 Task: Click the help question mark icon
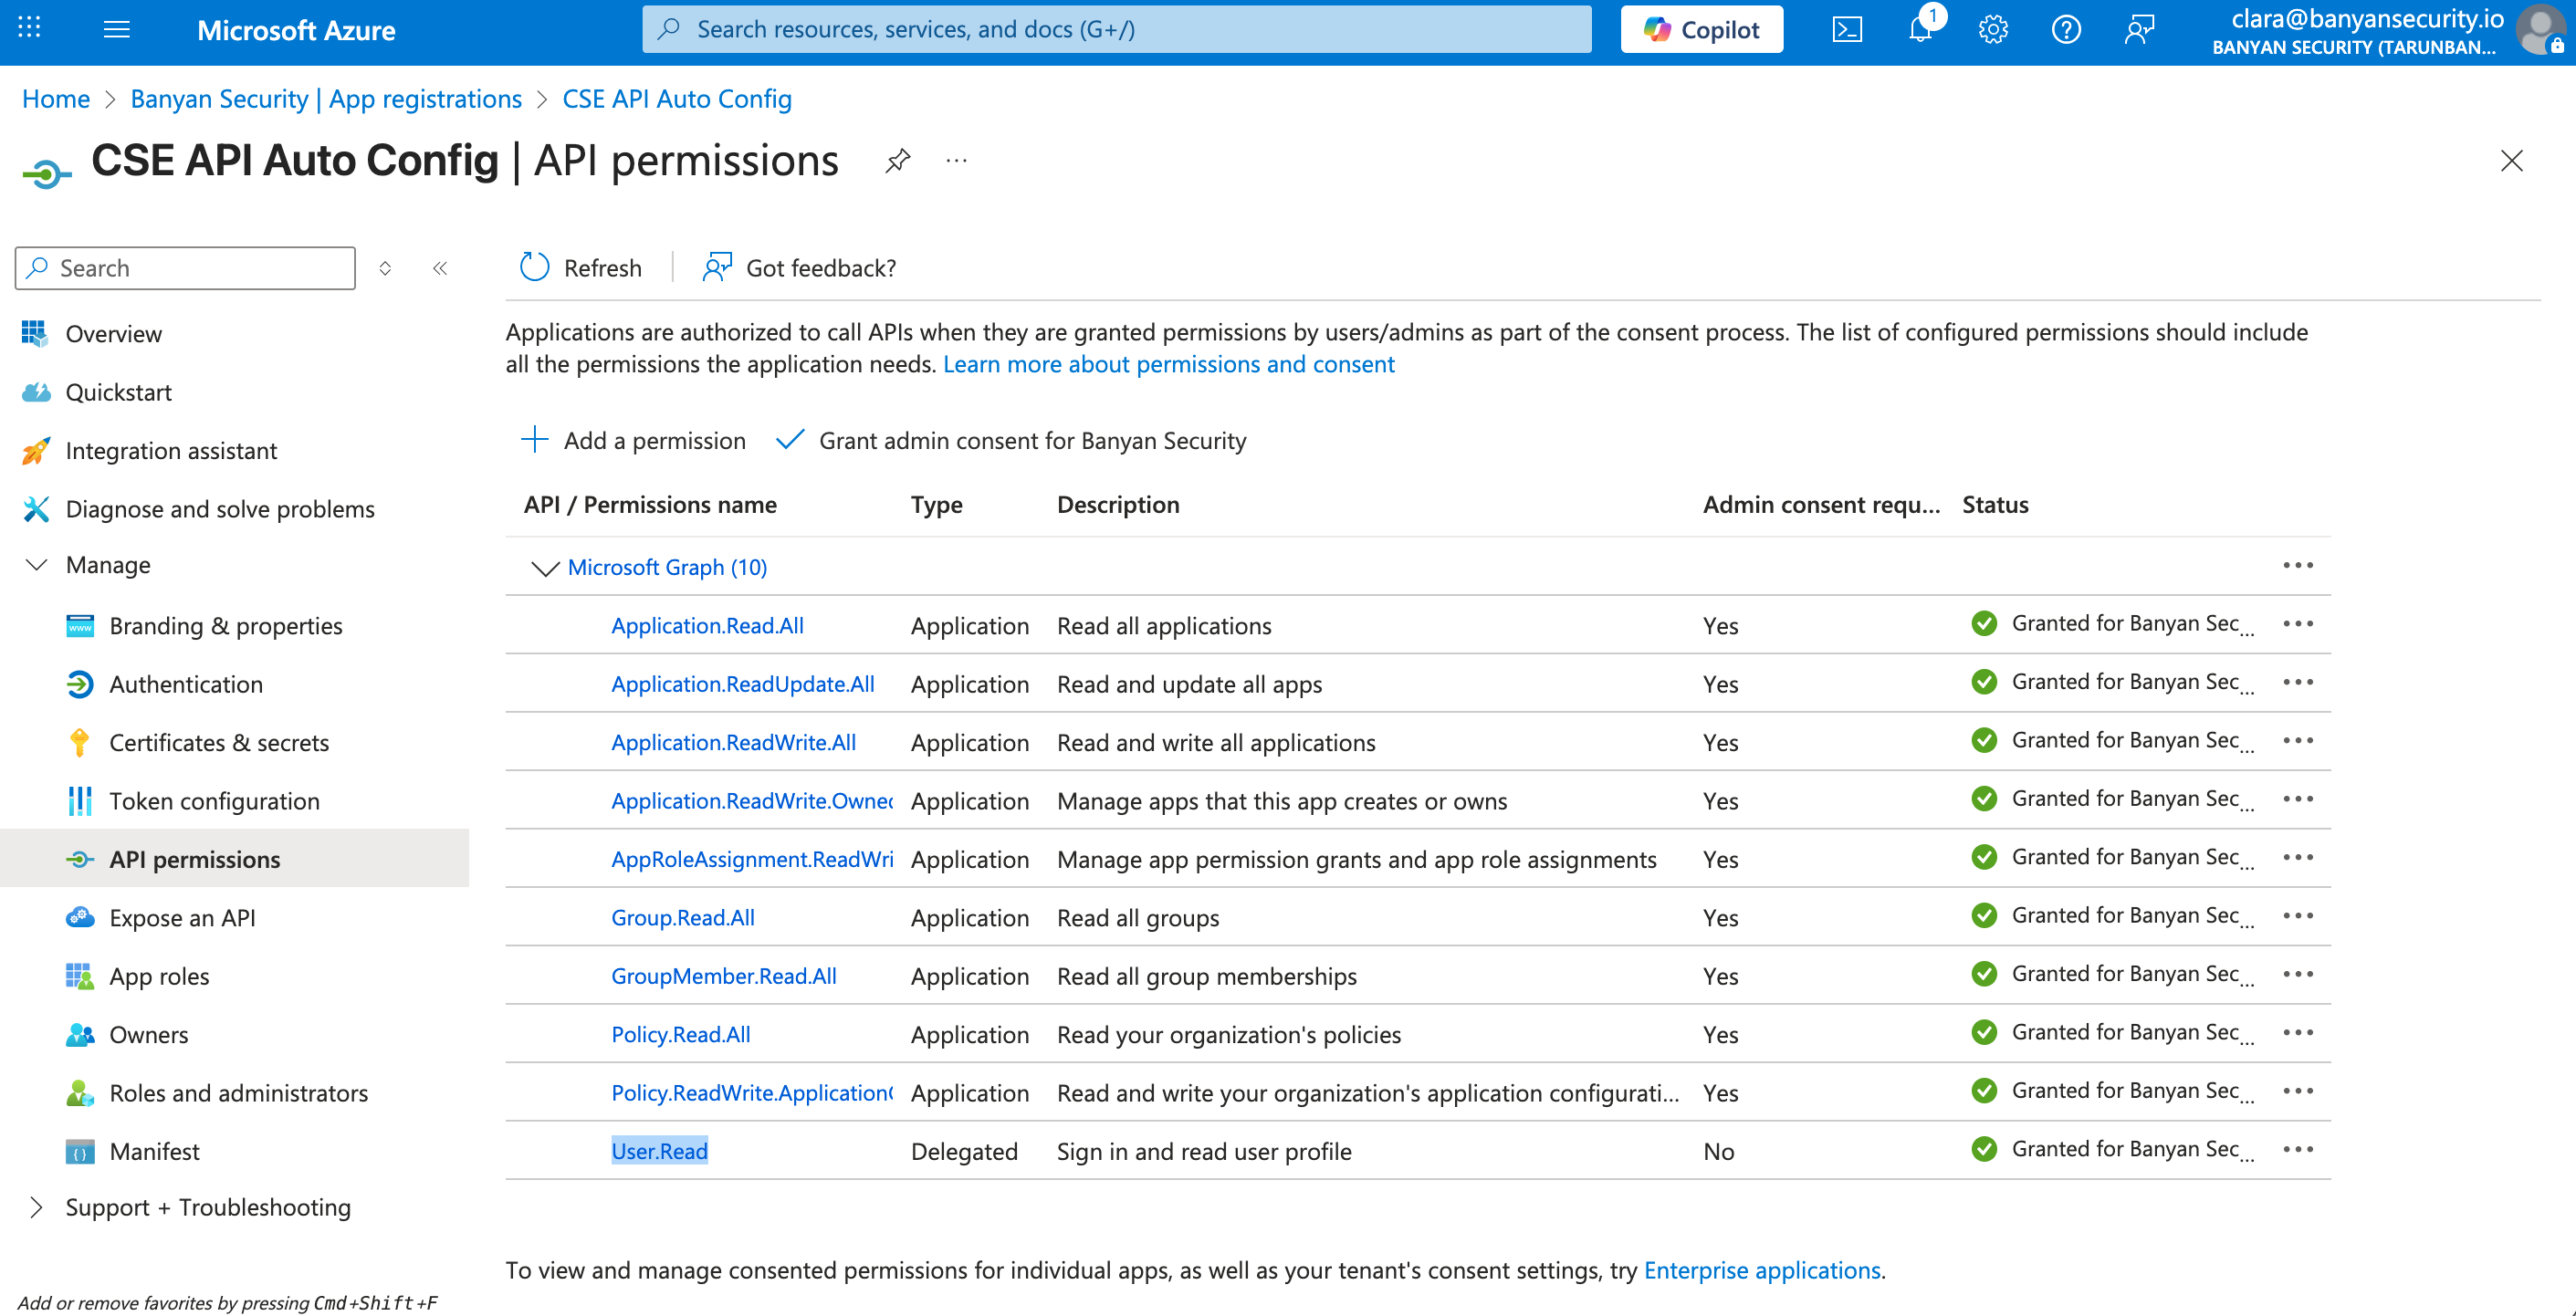coord(2065,30)
